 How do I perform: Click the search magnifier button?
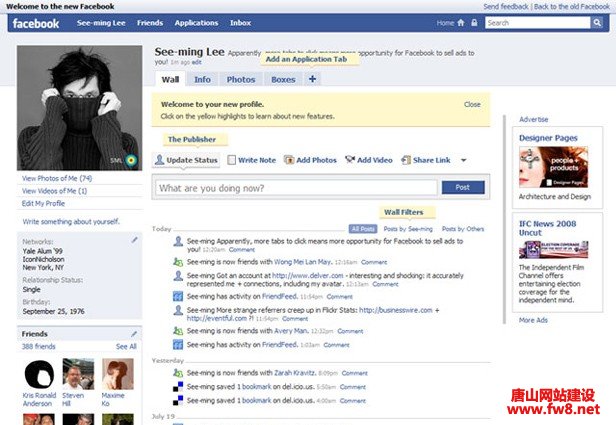tap(597, 23)
